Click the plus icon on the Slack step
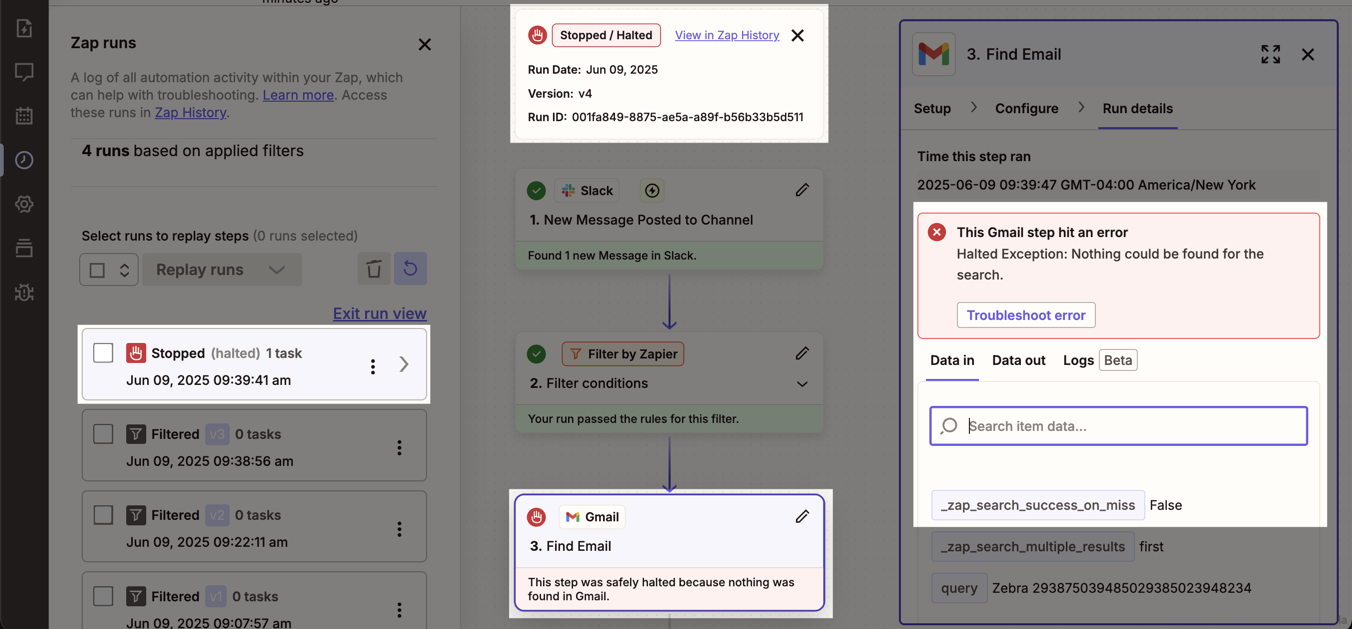This screenshot has height=629, width=1352. (652, 190)
